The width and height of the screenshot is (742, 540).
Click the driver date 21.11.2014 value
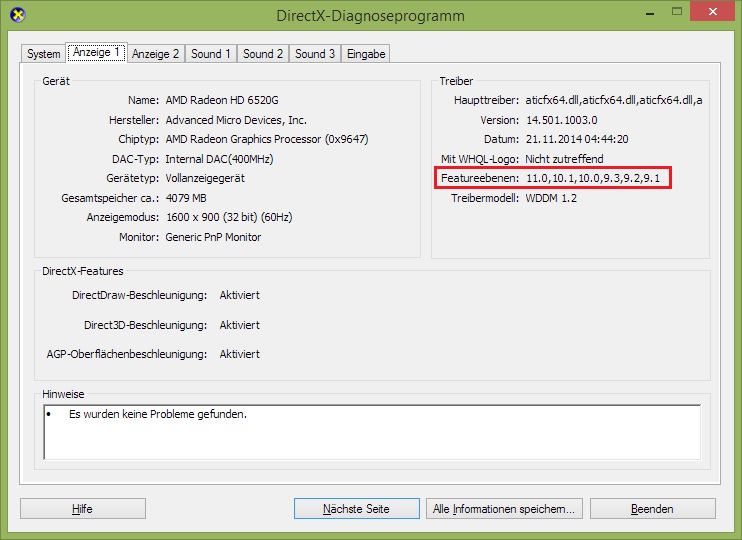click(577, 139)
